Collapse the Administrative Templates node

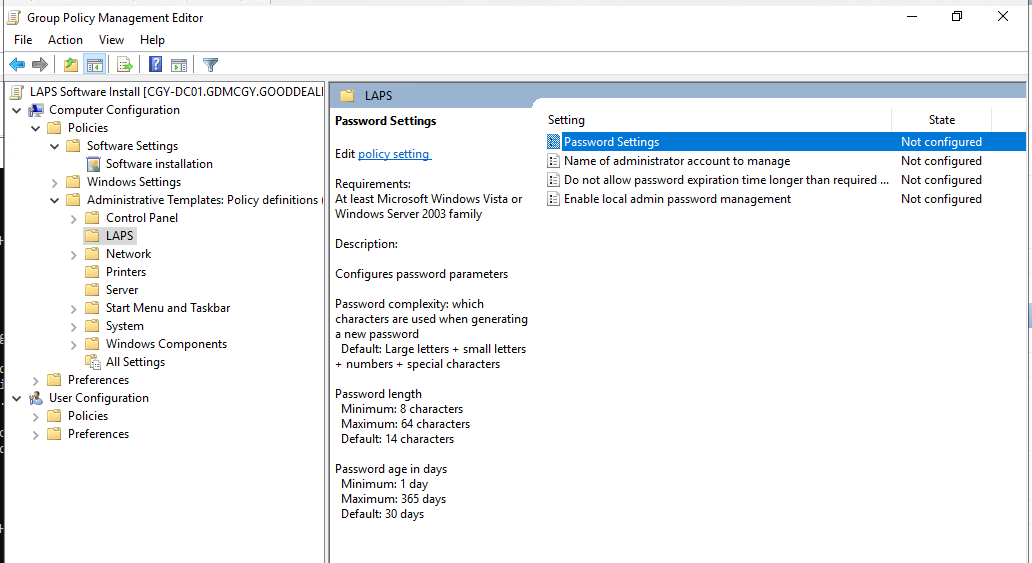click(55, 200)
